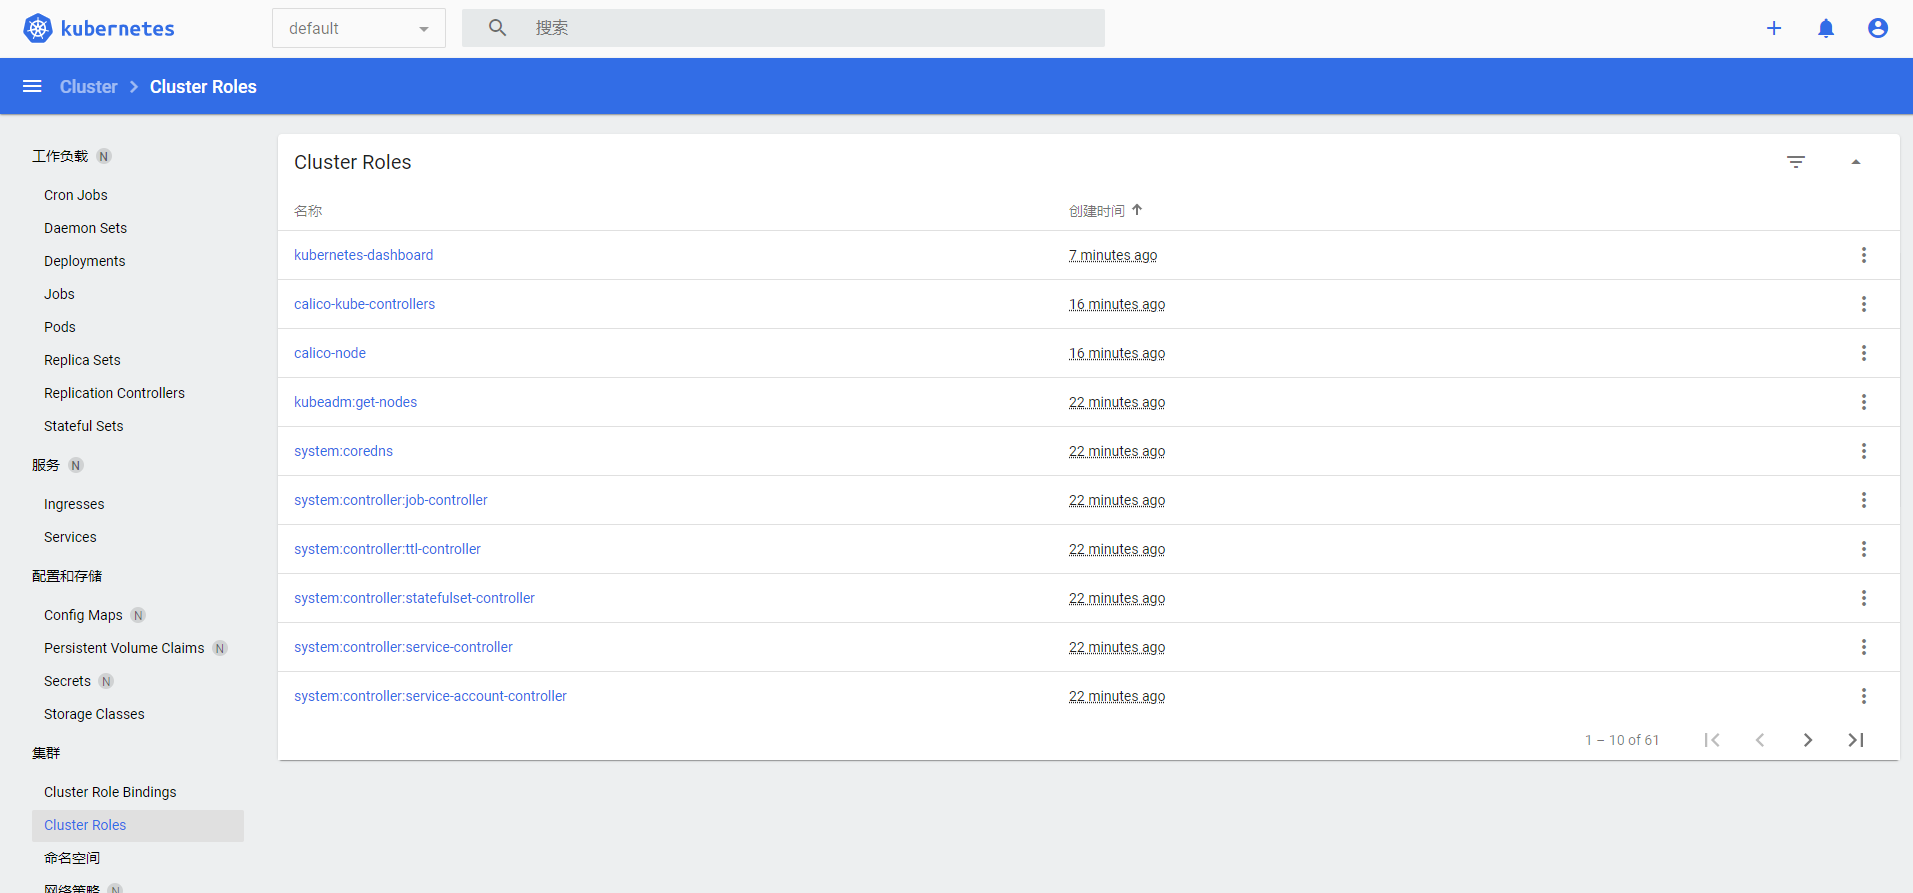
Task: Open the notifications bell
Action: pos(1826,28)
